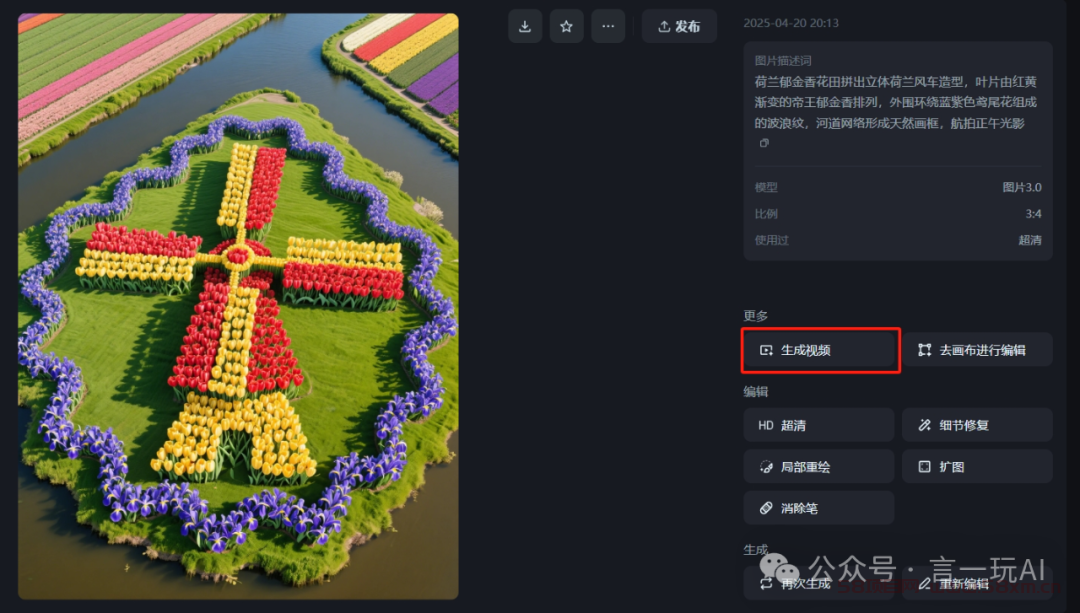Click the 图片描述词 prompt text block
The height and width of the screenshot is (613, 1080).
tap(895, 102)
